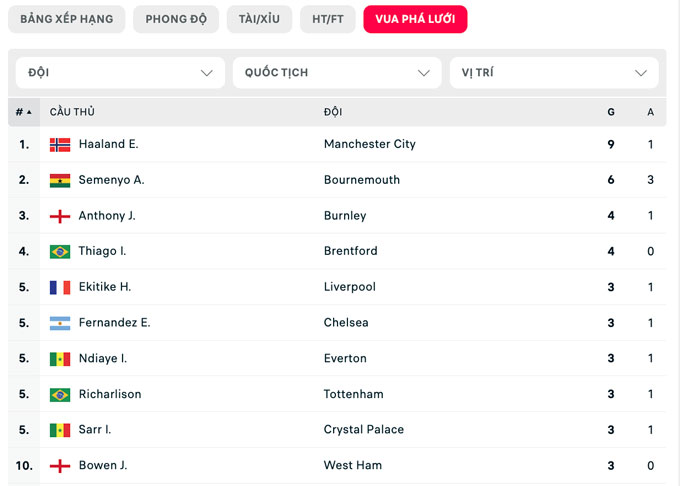Sort by the G goals column header
The height and width of the screenshot is (486, 680).
611,112
